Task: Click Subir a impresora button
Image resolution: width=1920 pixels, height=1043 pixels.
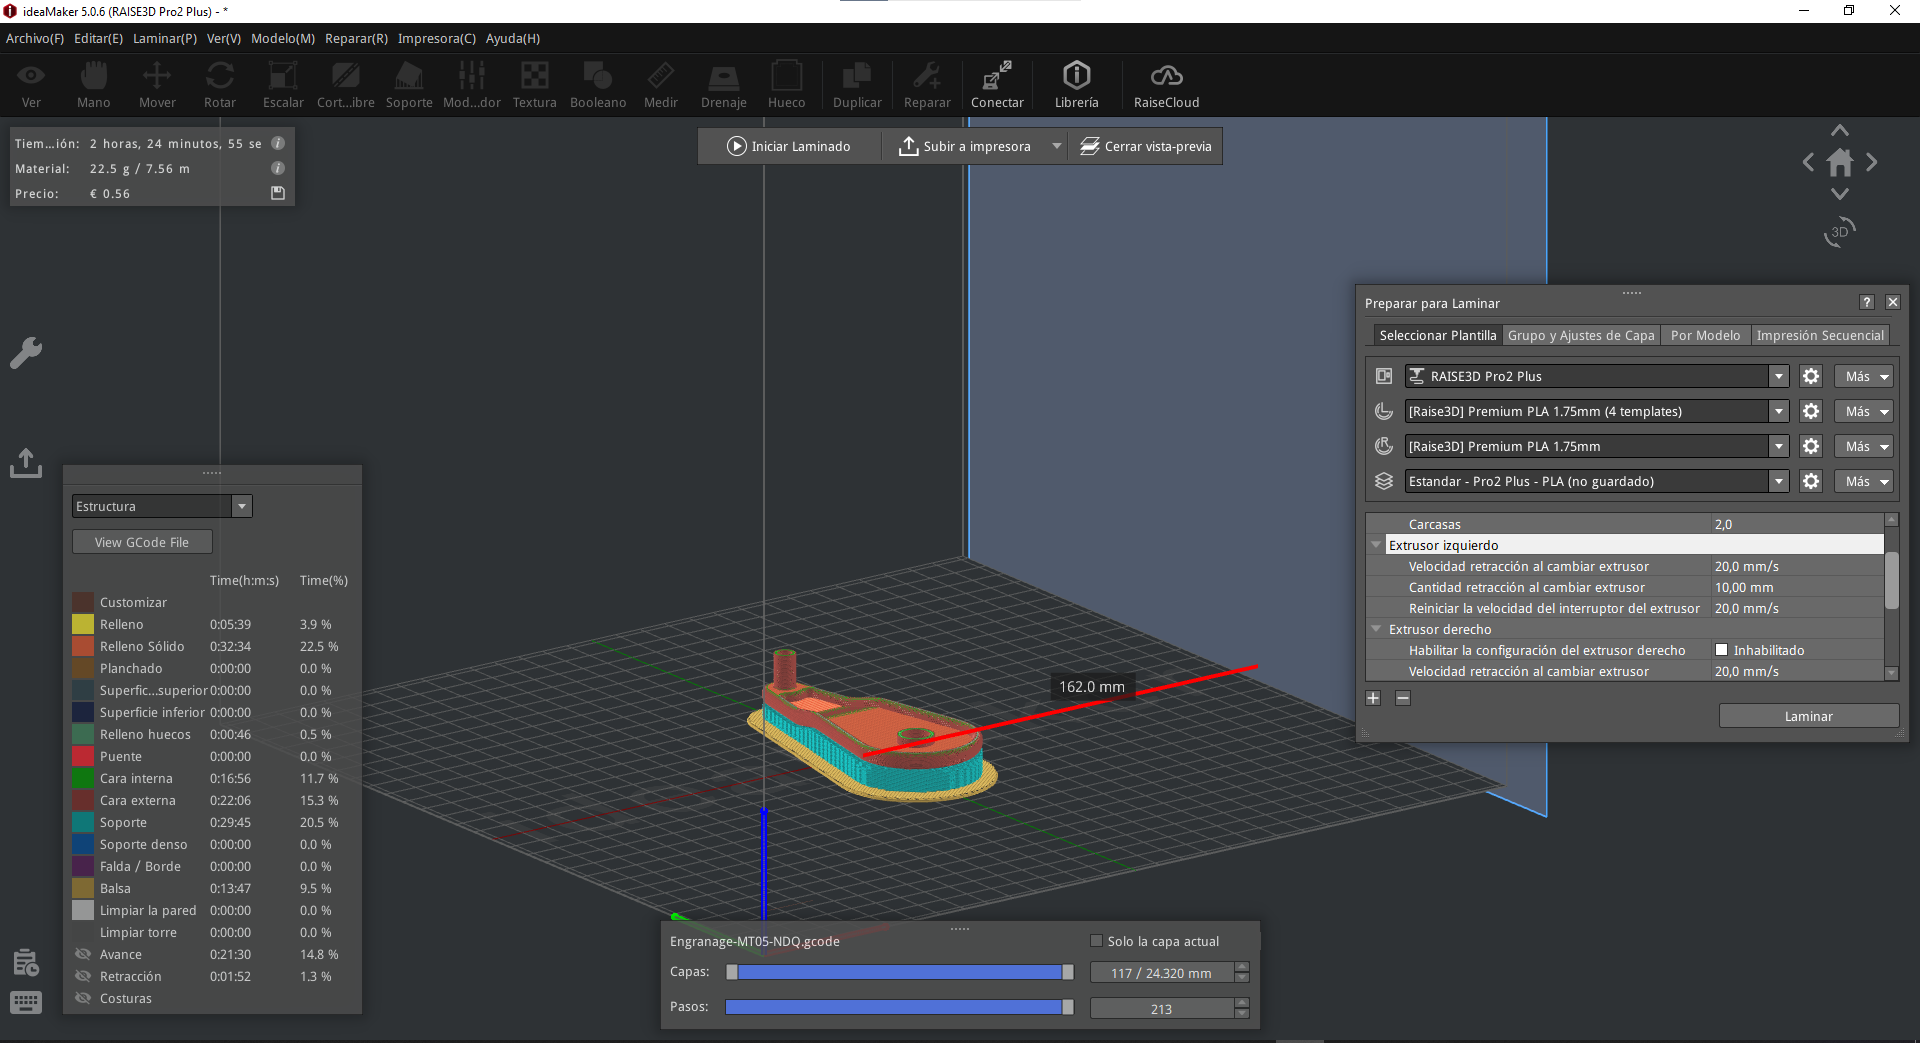Action: [965, 146]
